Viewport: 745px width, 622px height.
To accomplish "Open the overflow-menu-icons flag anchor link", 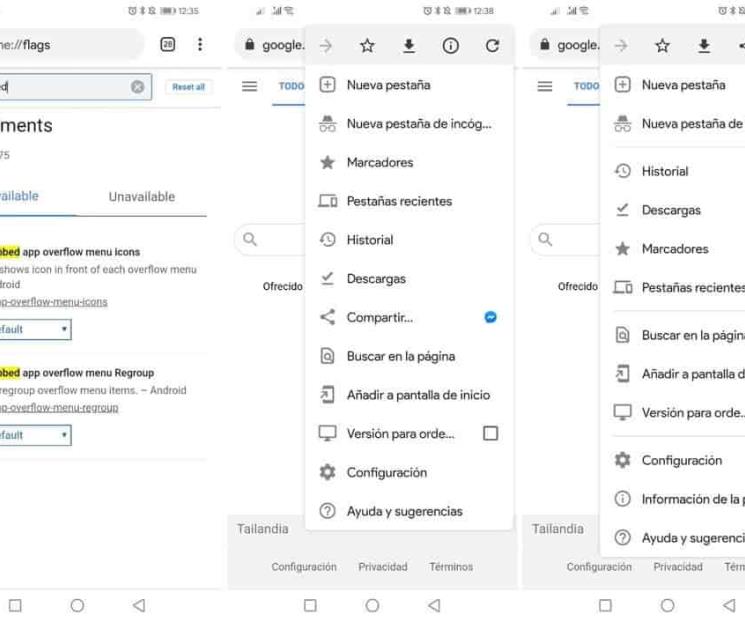I will [54, 302].
